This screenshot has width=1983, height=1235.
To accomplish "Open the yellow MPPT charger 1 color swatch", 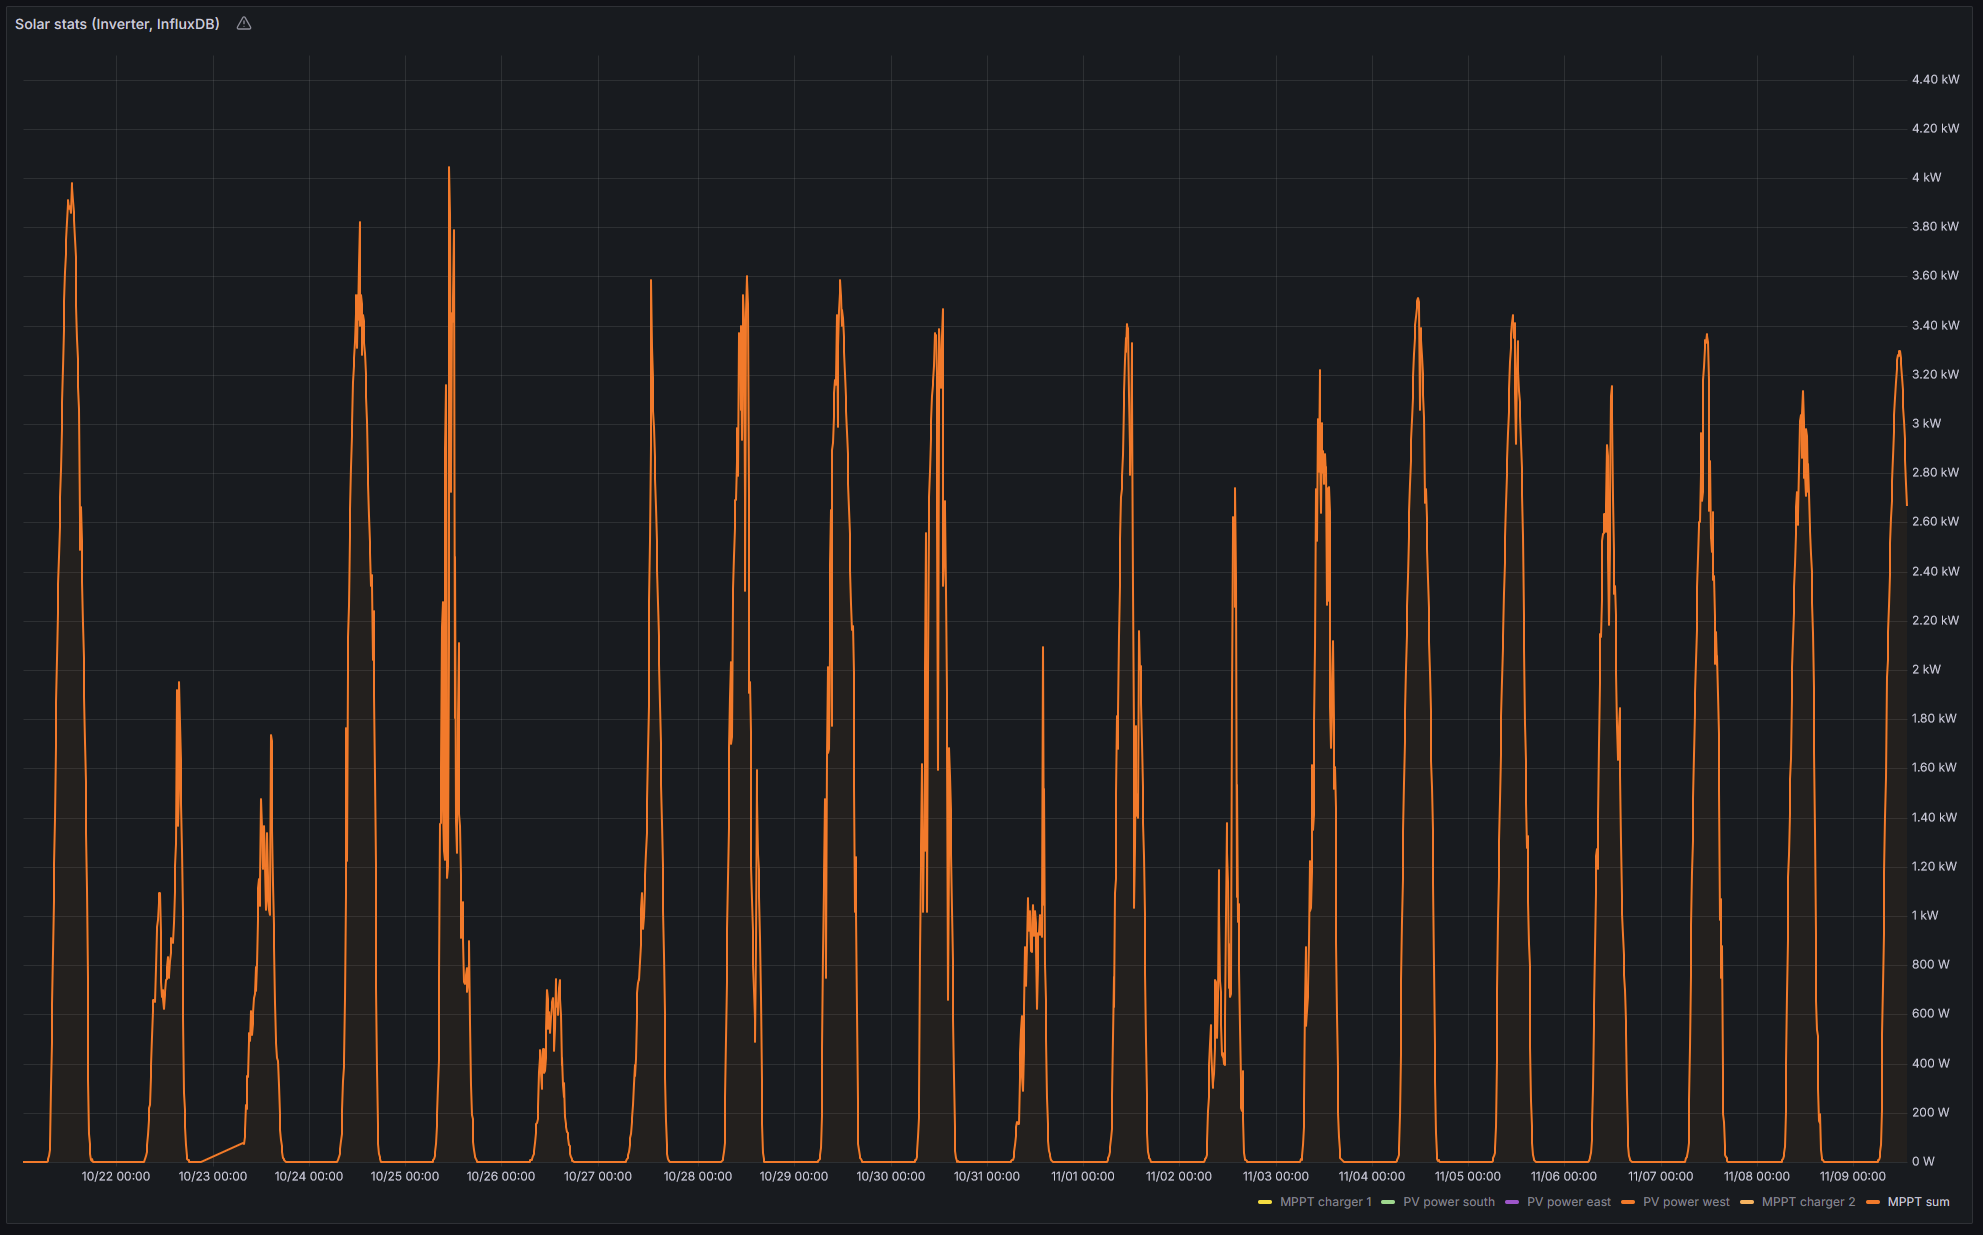I will 1265,1202.
